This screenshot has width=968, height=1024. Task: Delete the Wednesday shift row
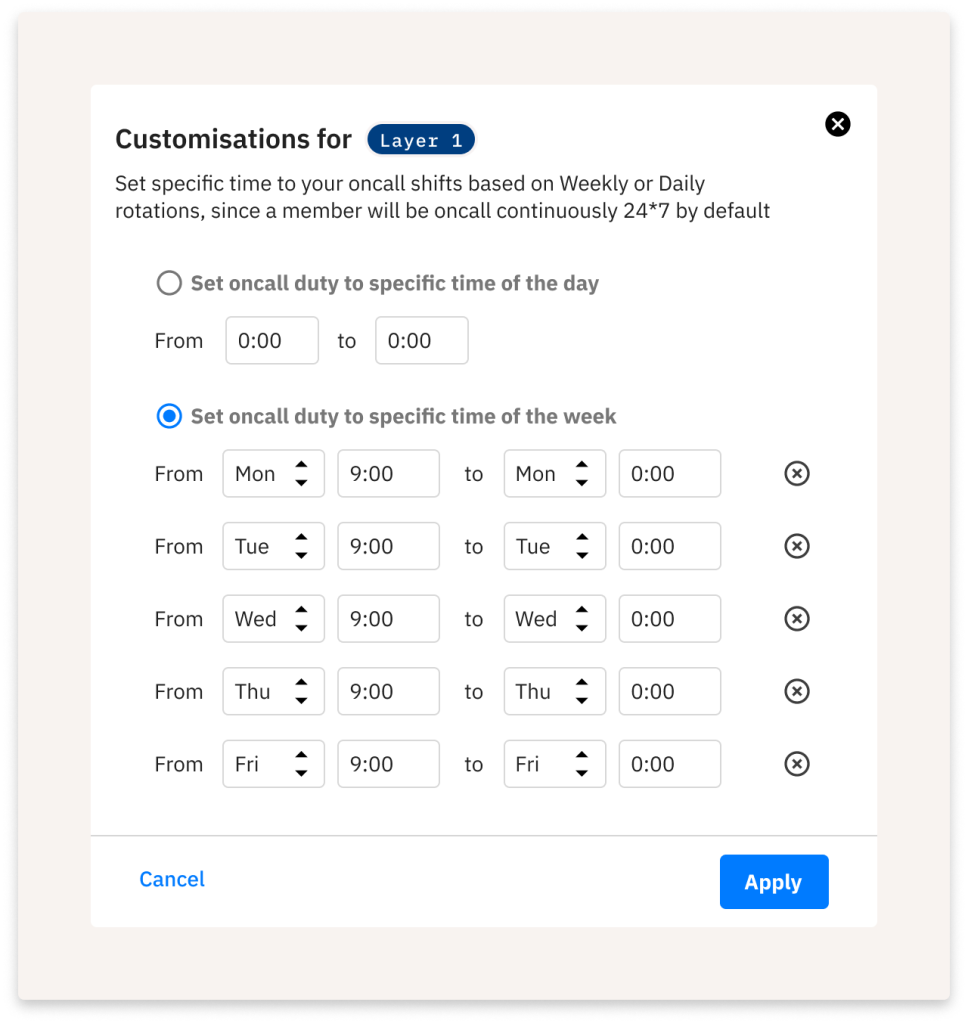pos(796,619)
